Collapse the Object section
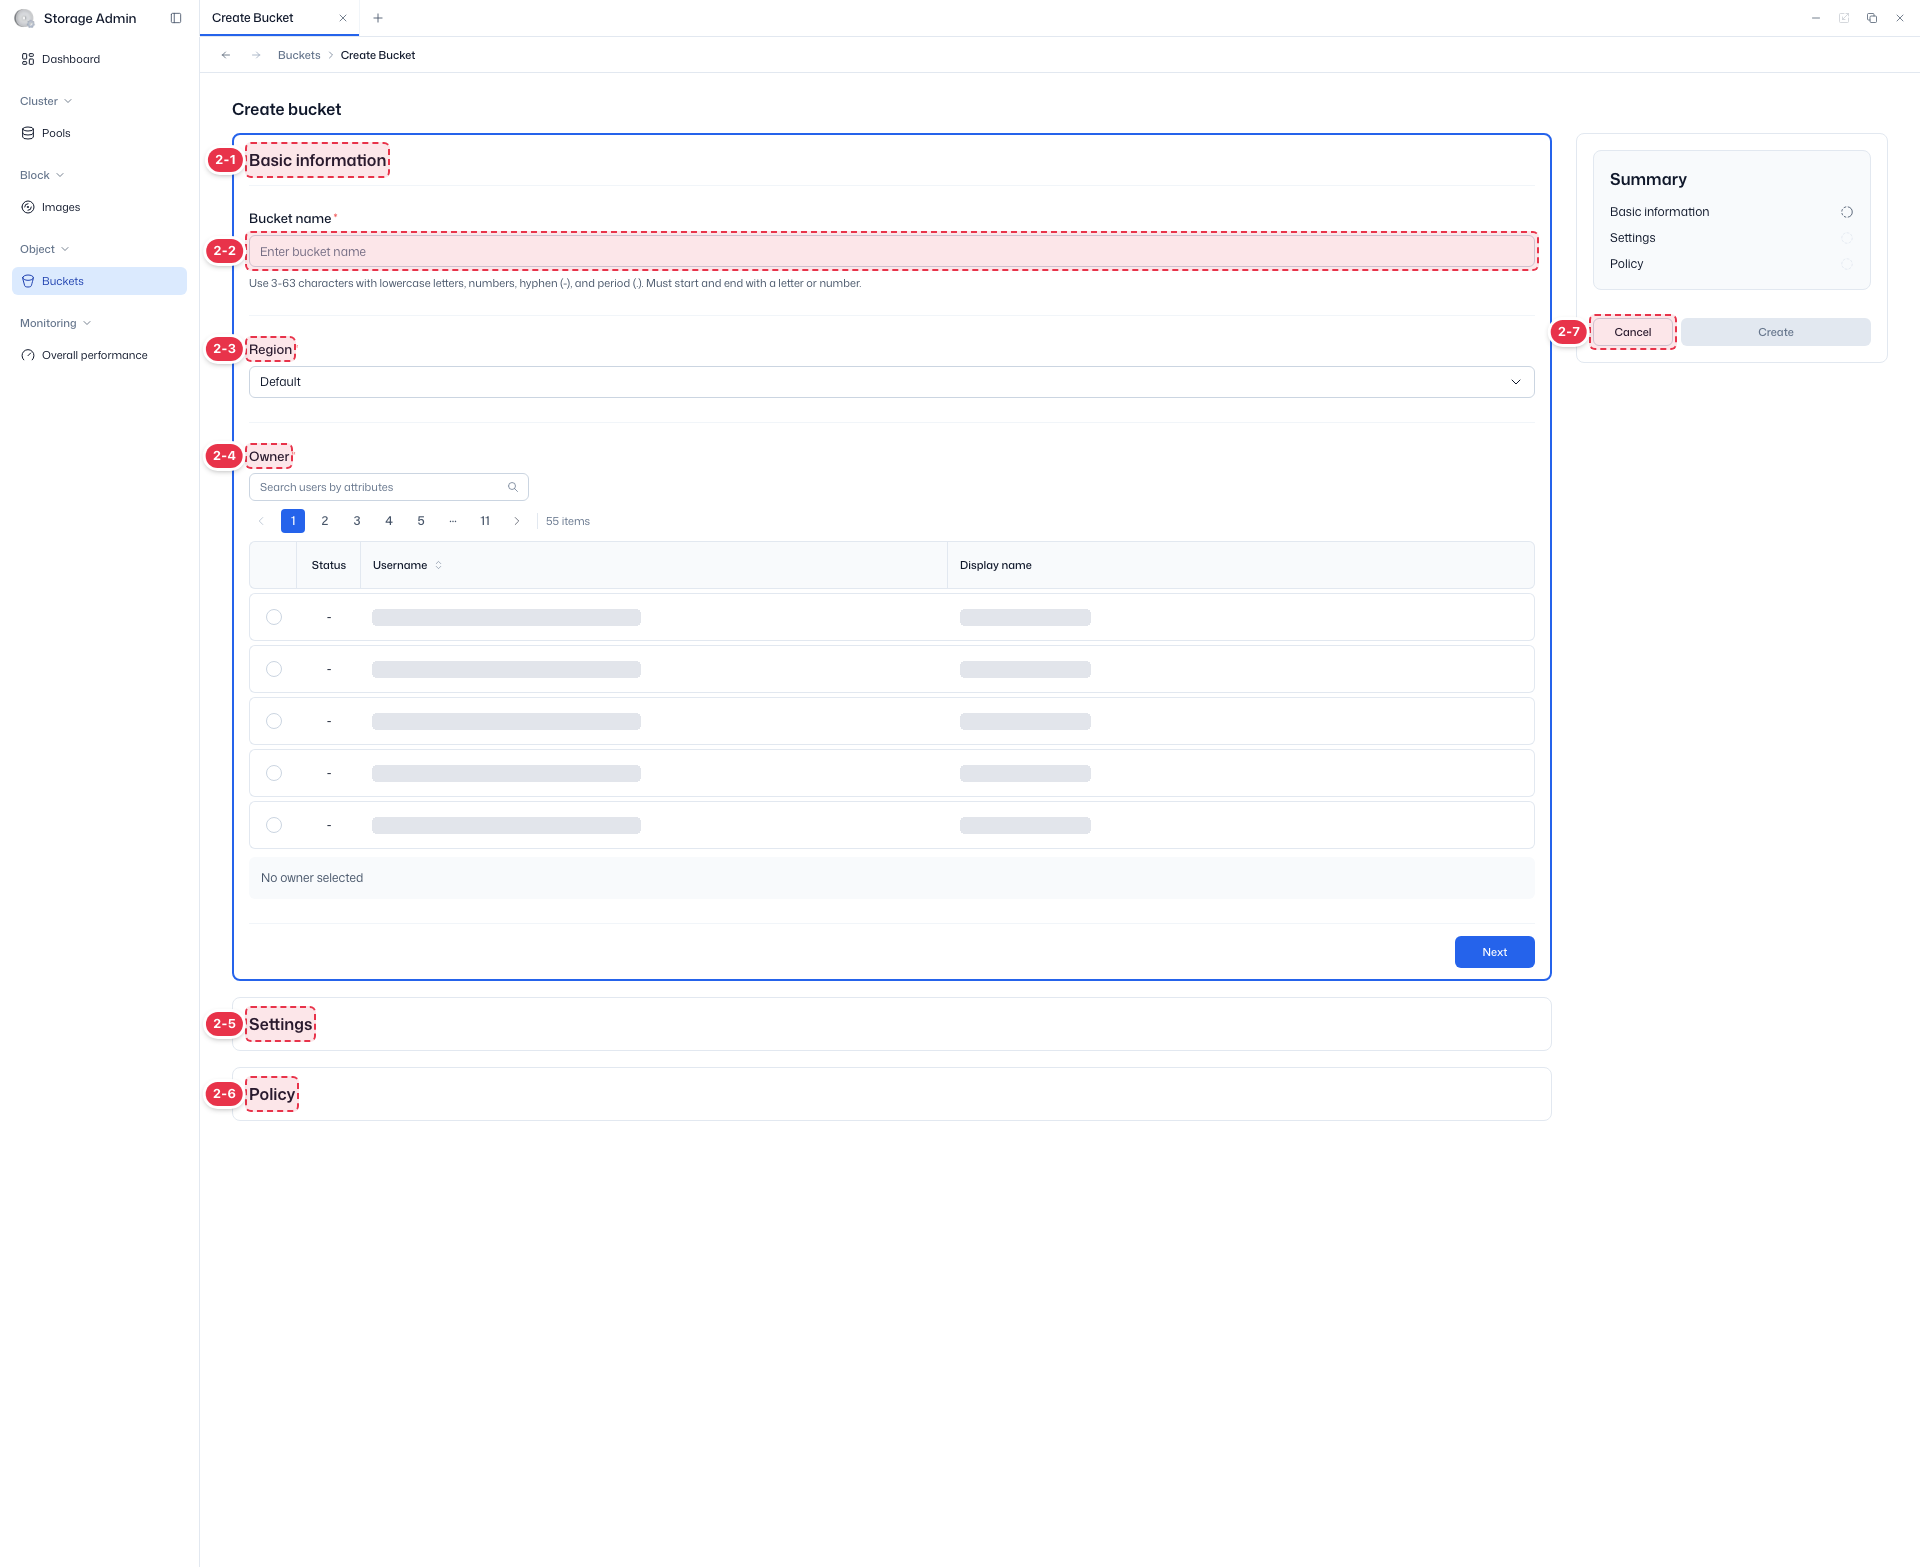1920x1567 pixels. (45, 249)
